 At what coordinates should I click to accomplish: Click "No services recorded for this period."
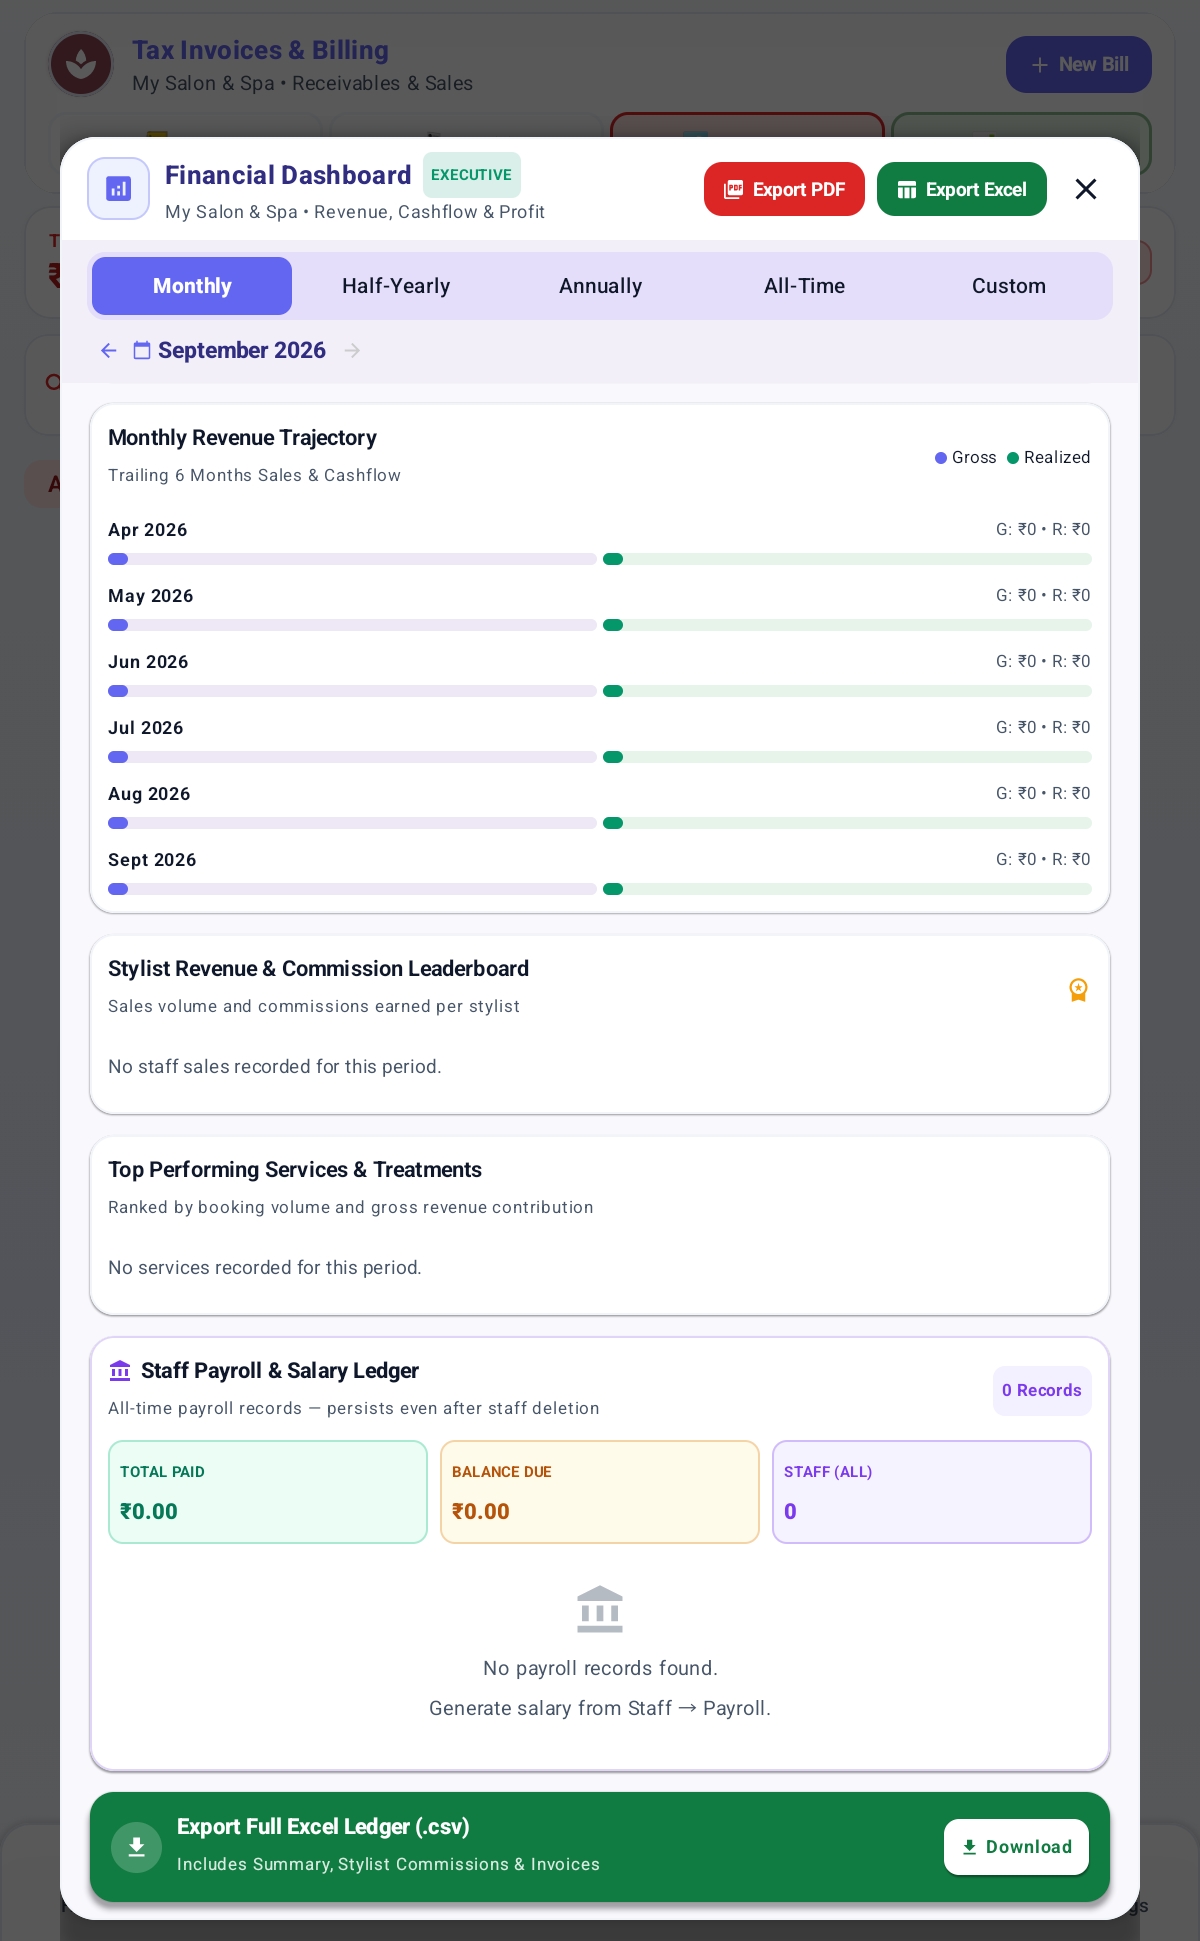click(x=265, y=1268)
